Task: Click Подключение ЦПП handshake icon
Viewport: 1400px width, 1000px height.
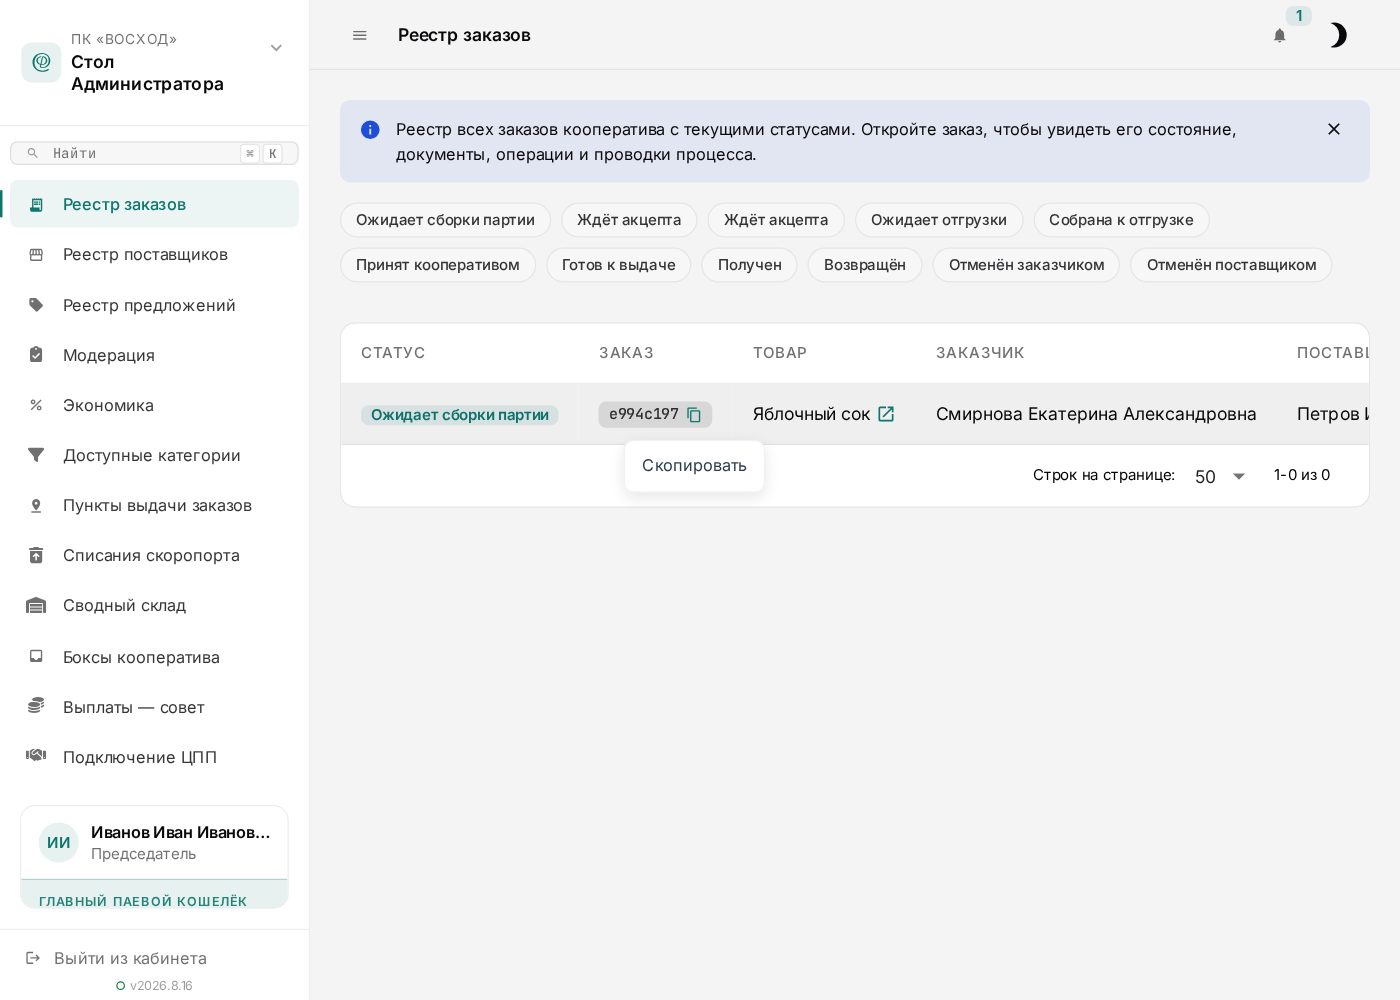Action: (x=36, y=756)
